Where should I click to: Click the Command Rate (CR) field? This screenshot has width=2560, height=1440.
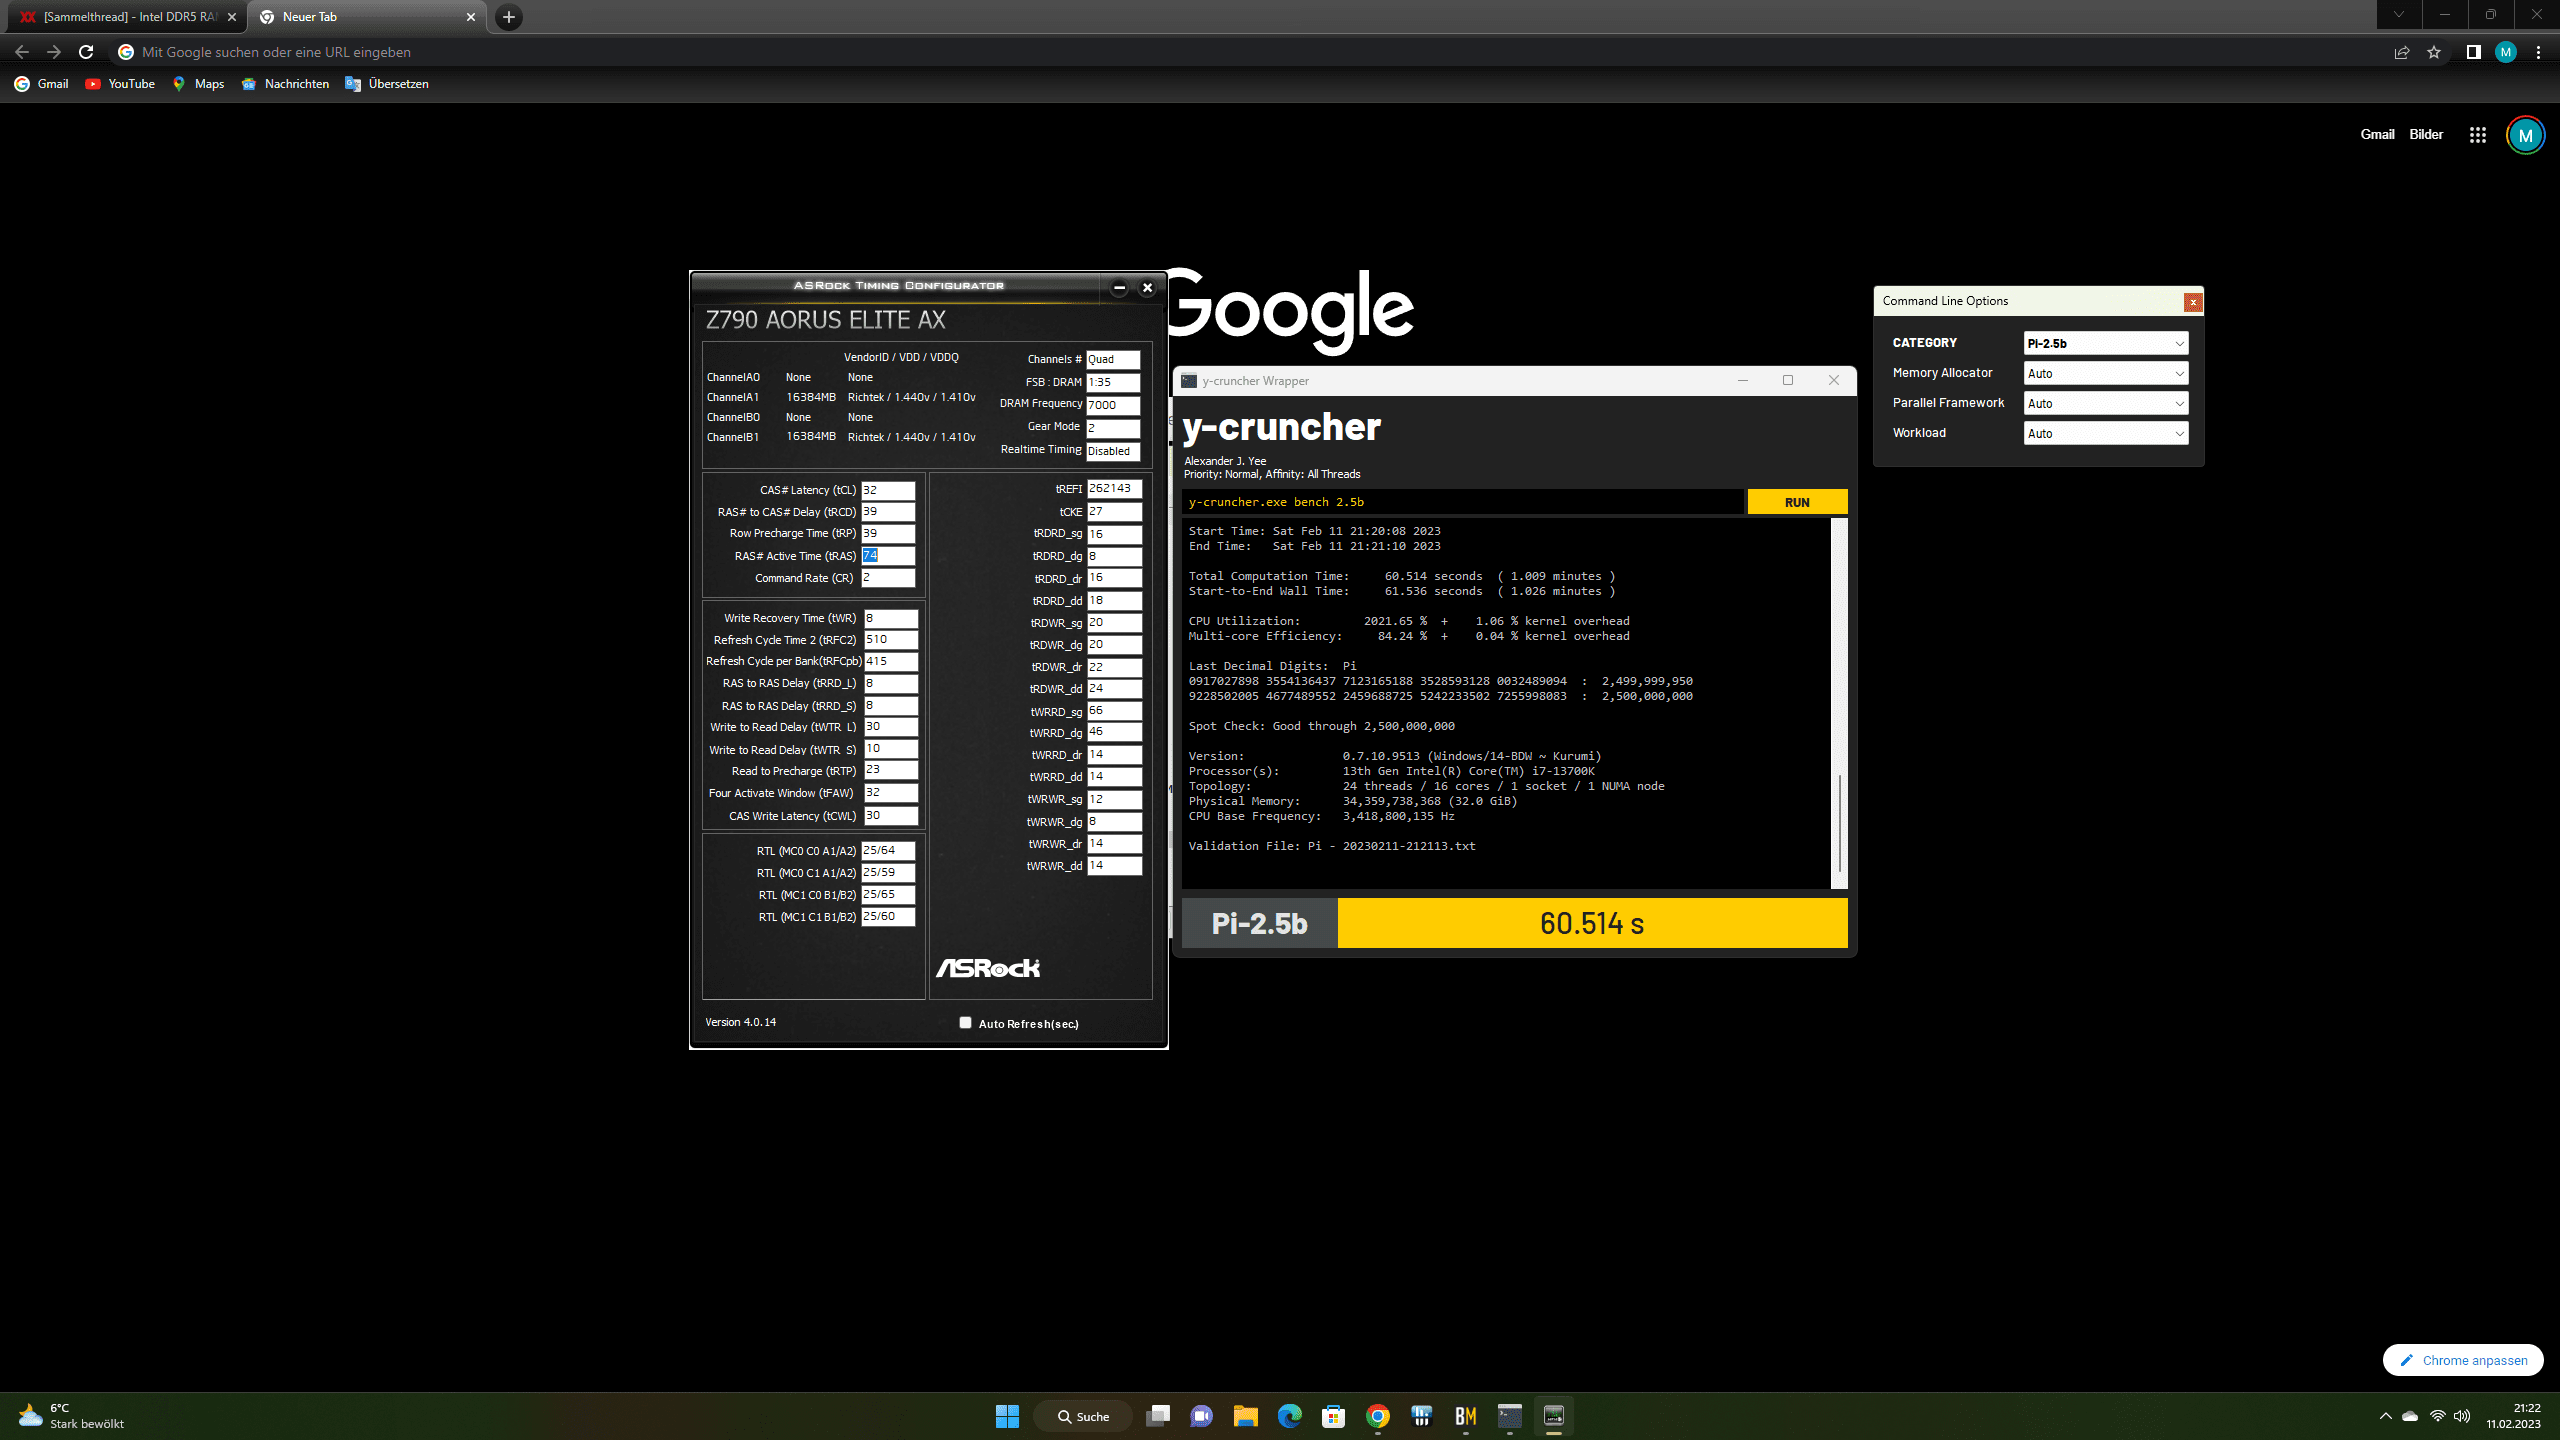(x=888, y=578)
